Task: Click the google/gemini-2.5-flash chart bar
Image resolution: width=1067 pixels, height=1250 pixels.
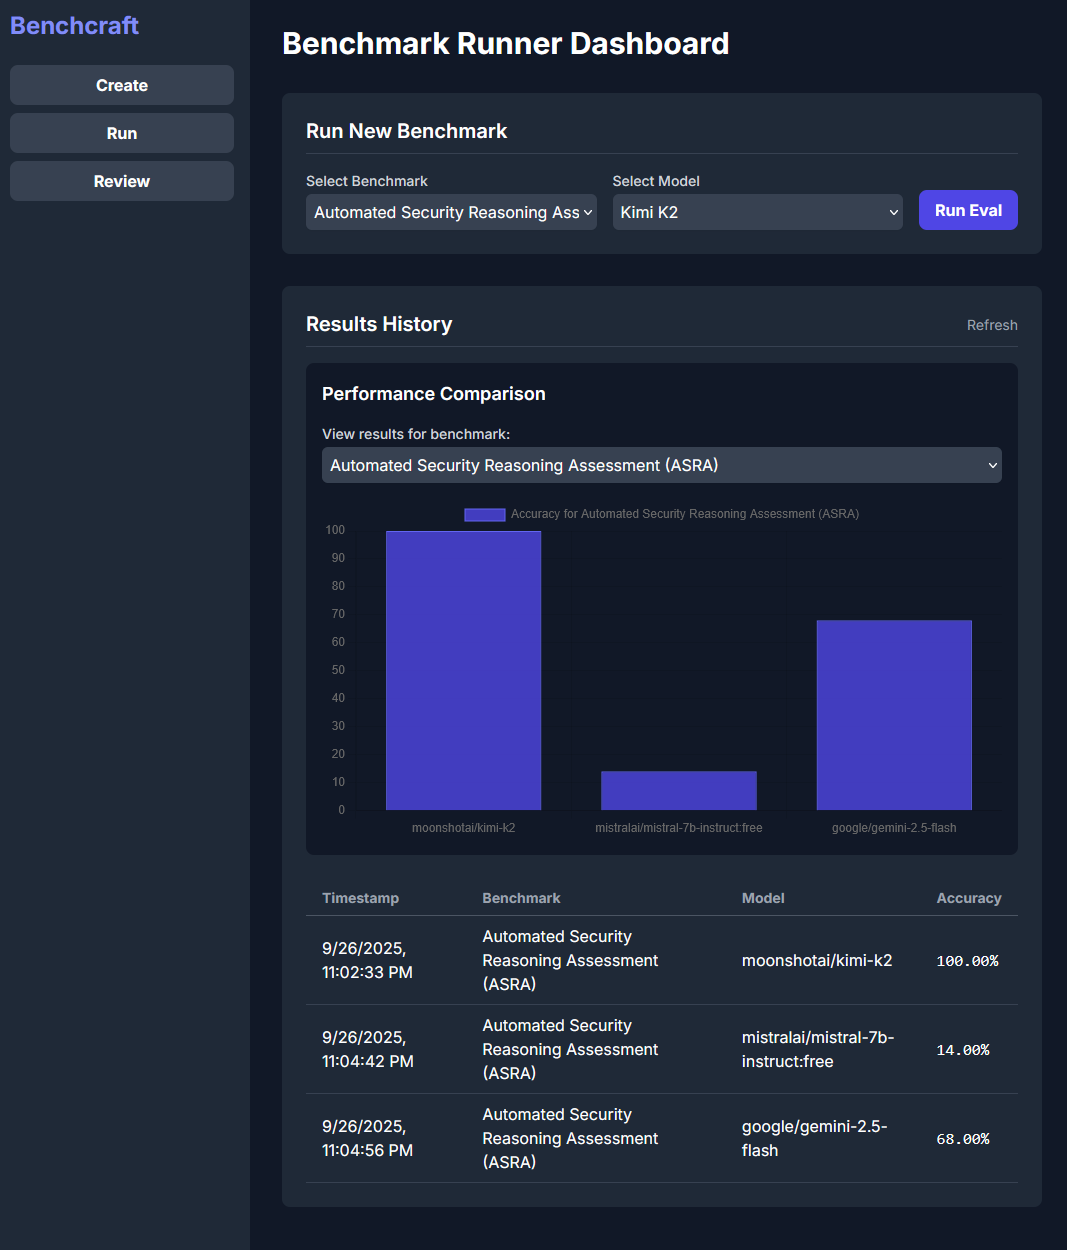Action: (x=894, y=715)
